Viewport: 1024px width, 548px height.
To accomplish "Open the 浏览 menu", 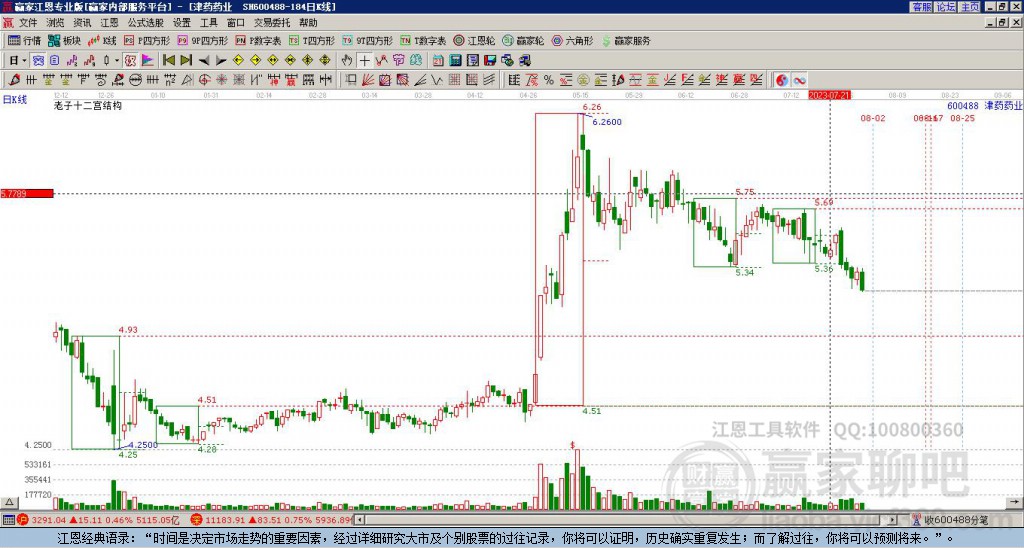I will pyautogui.click(x=55, y=23).
